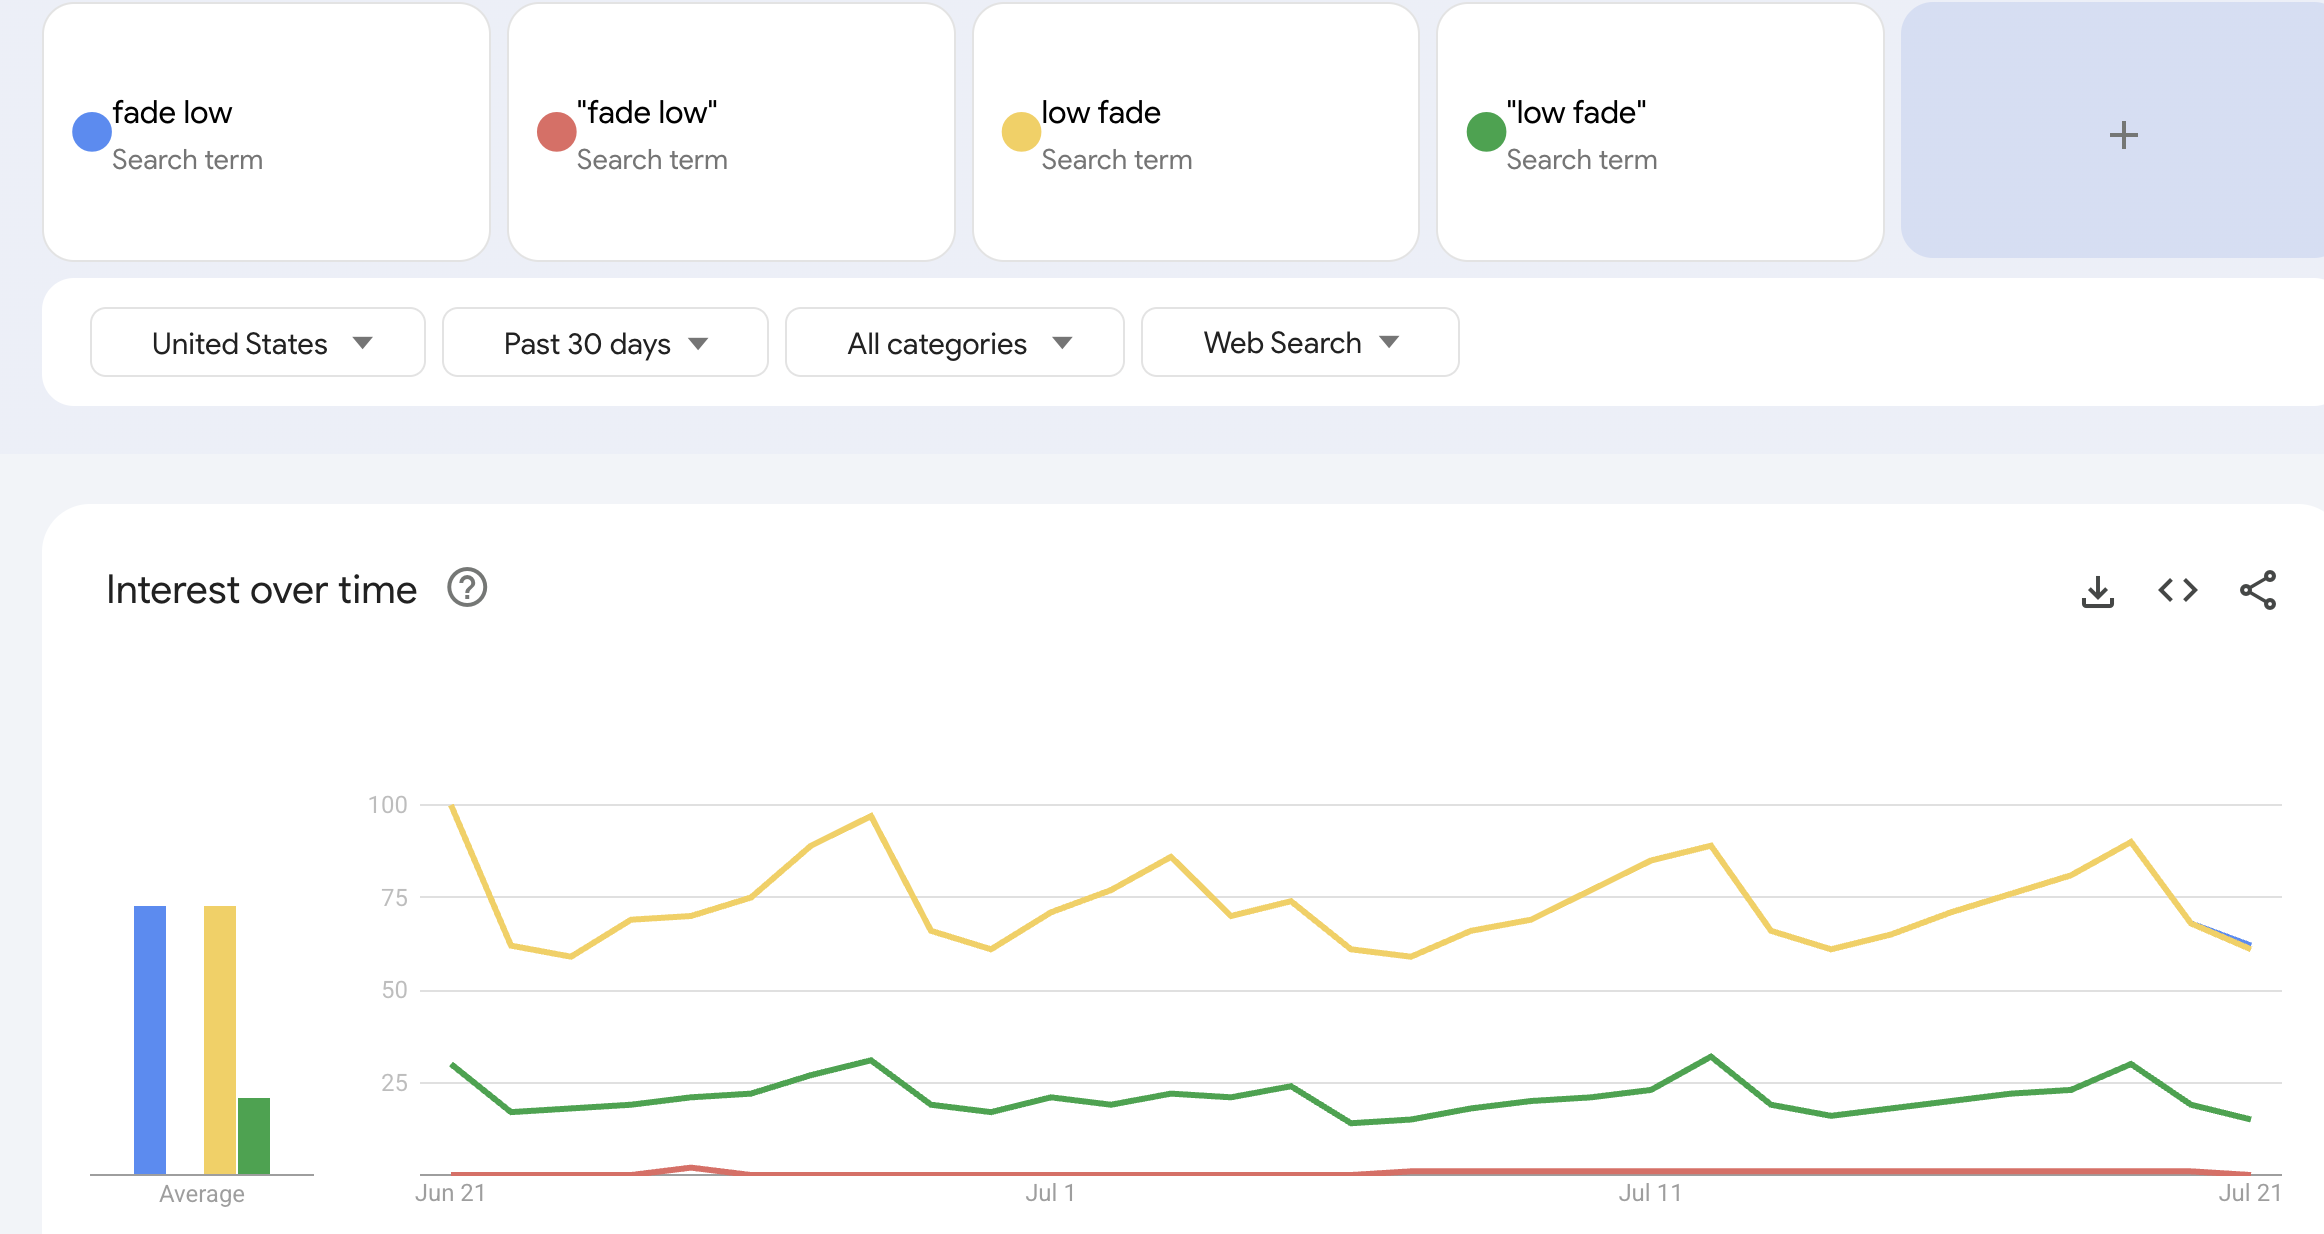Click the green dot for "low fade"
This screenshot has height=1234, width=2324.
point(1486,132)
